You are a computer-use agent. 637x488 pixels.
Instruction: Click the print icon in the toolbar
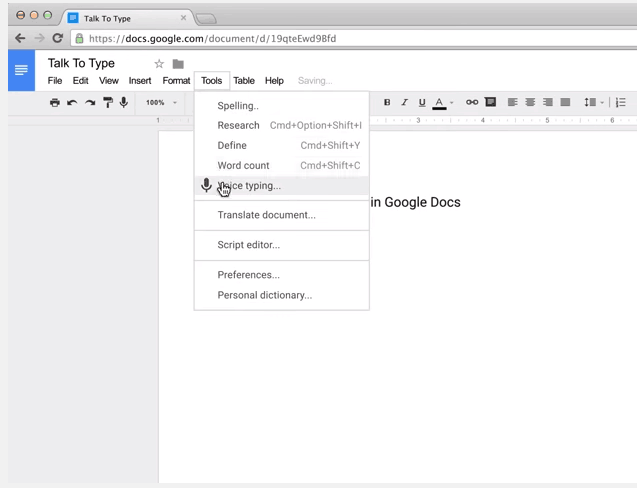pyautogui.click(x=55, y=102)
